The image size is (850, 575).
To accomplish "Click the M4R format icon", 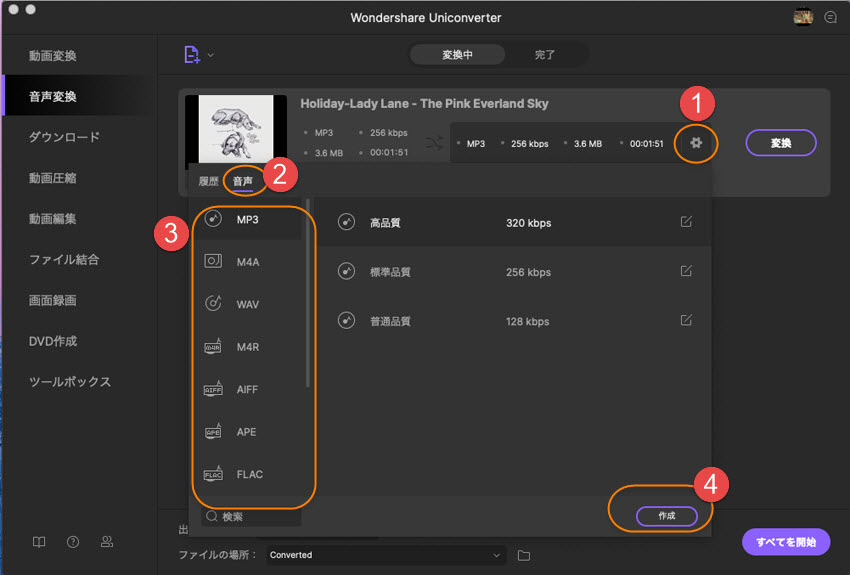I will tap(213, 346).
